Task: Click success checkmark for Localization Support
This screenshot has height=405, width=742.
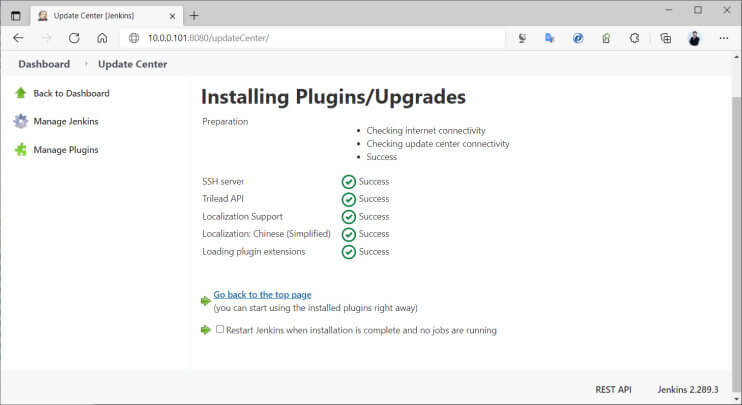Action: click(x=349, y=217)
